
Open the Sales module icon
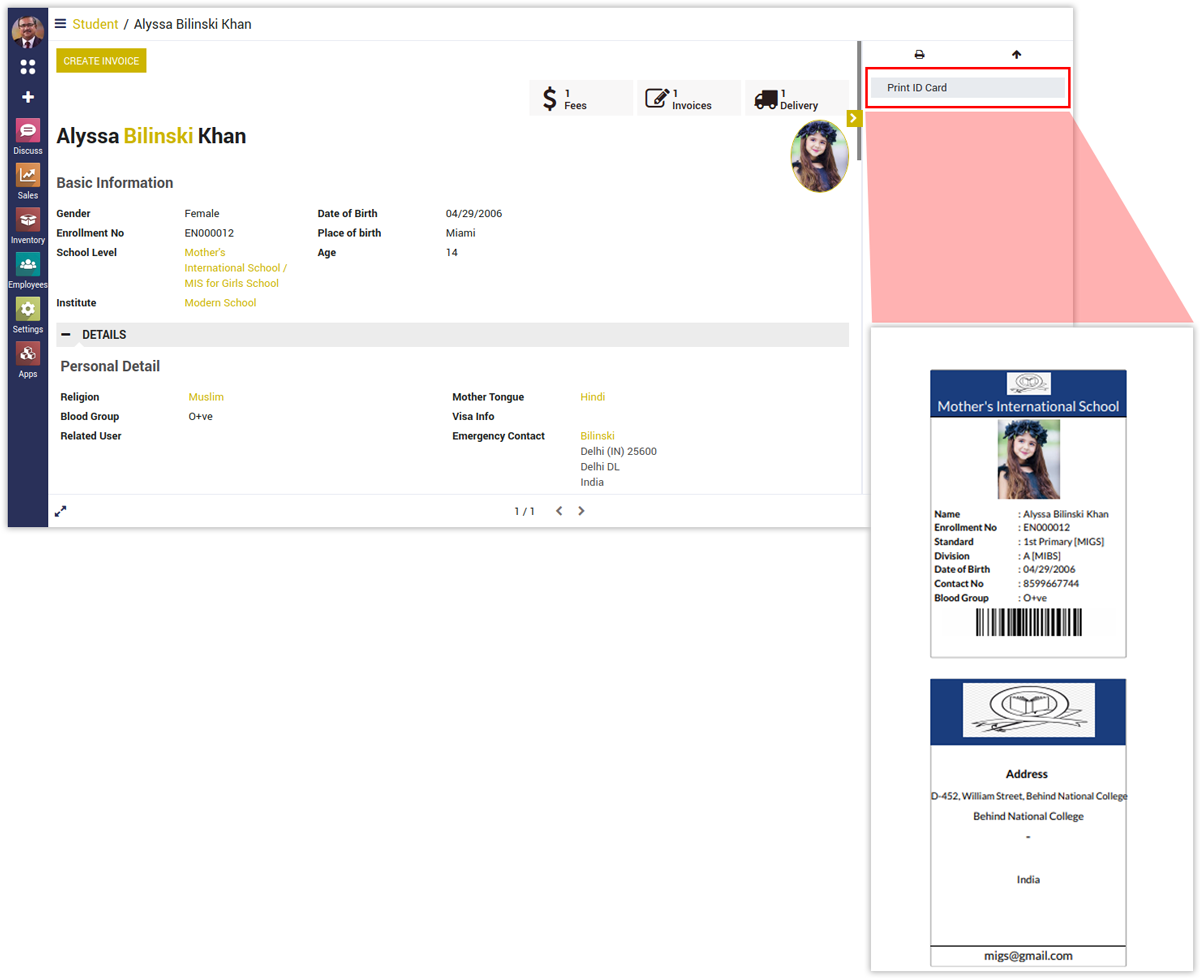pos(28,176)
